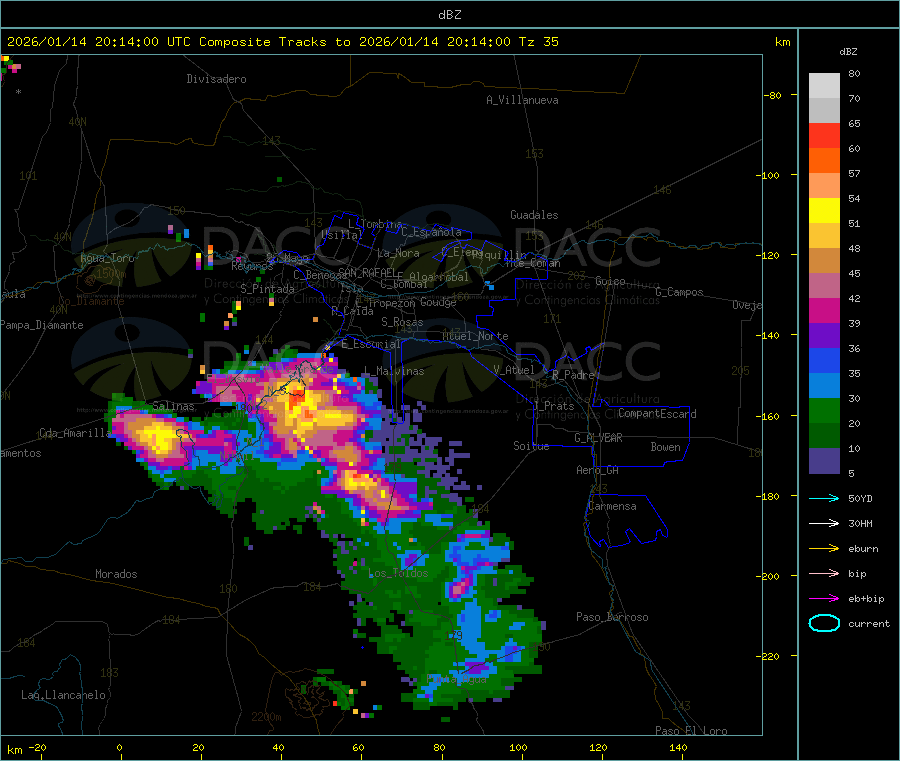The height and width of the screenshot is (761, 900).
Task: Click the cyan 50YD track arrow in legend
Action: [x=824, y=498]
